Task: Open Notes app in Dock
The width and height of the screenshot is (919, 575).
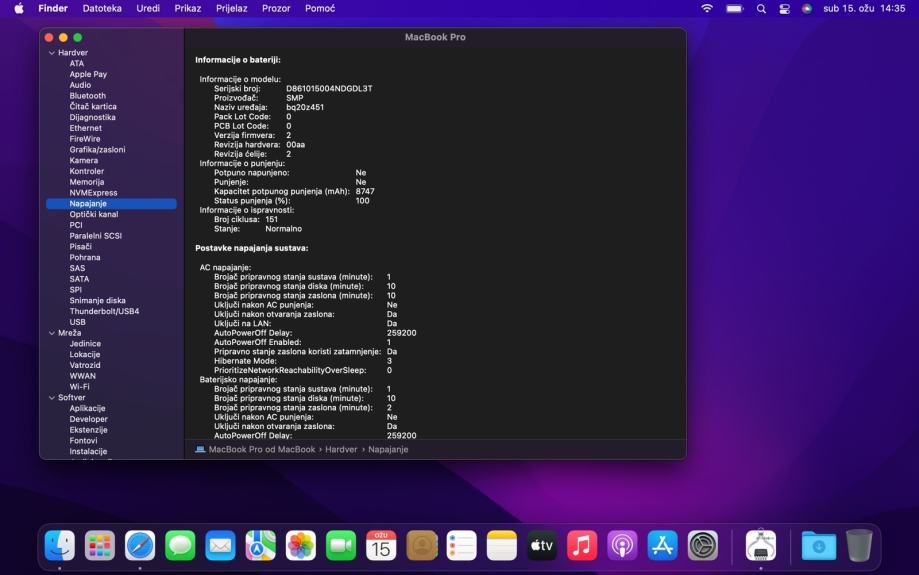Action: [502, 545]
